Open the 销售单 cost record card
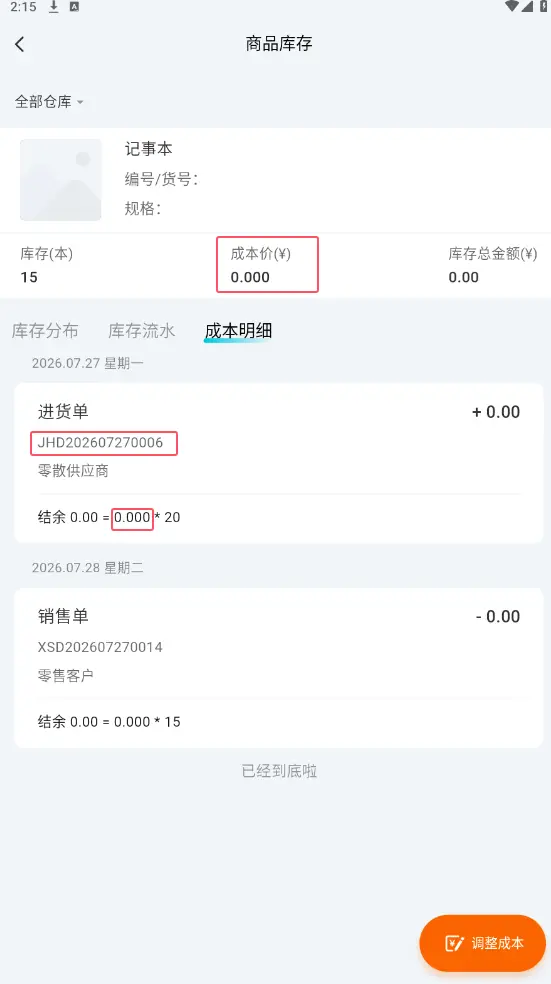Image resolution: width=551 pixels, height=984 pixels. [x=279, y=668]
